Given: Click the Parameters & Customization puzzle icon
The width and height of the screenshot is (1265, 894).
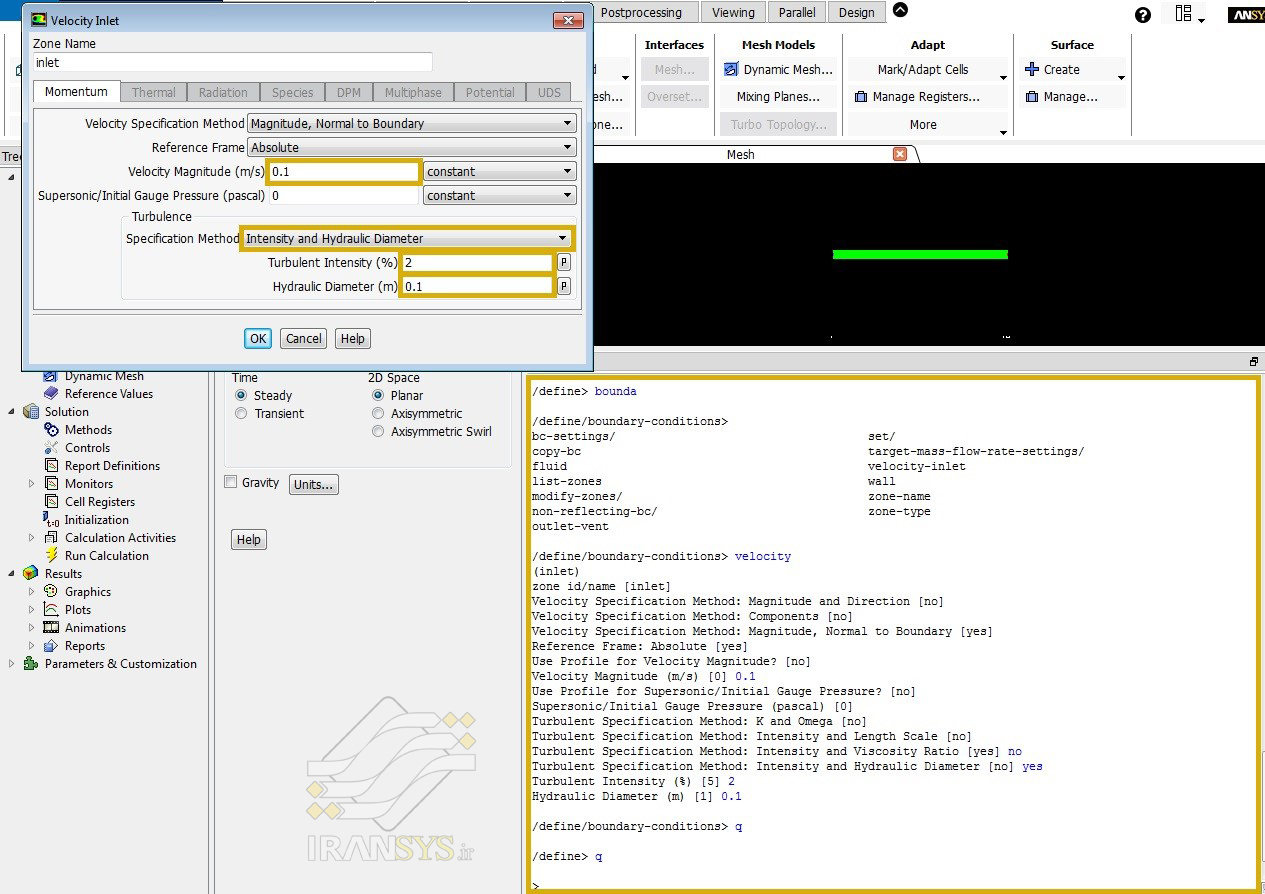Looking at the screenshot, I should (30, 664).
